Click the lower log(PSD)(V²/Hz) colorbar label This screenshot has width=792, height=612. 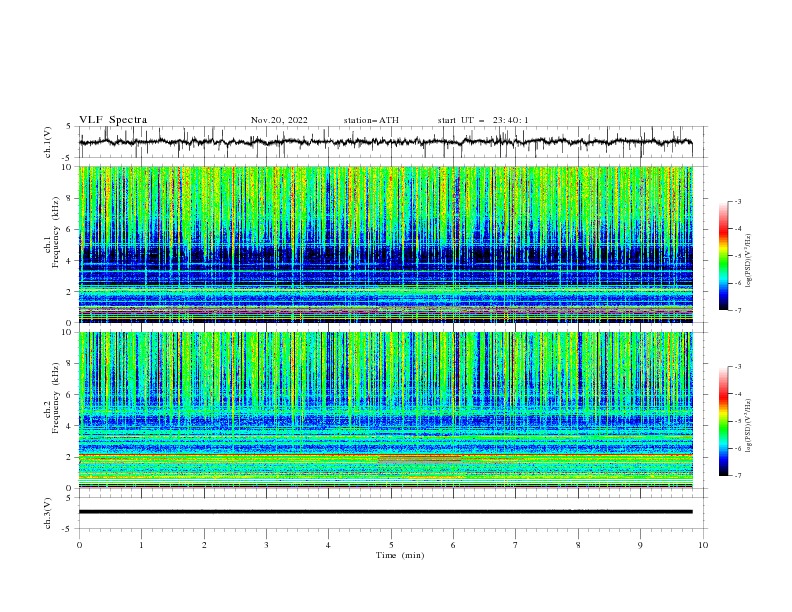click(x=748, y=426)
